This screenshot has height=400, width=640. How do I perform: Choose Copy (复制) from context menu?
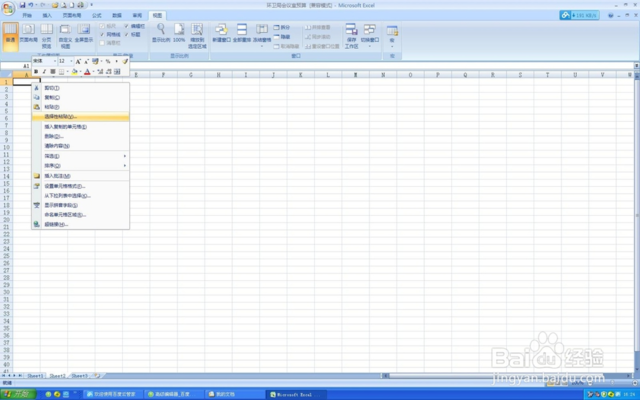click(80, 98)
